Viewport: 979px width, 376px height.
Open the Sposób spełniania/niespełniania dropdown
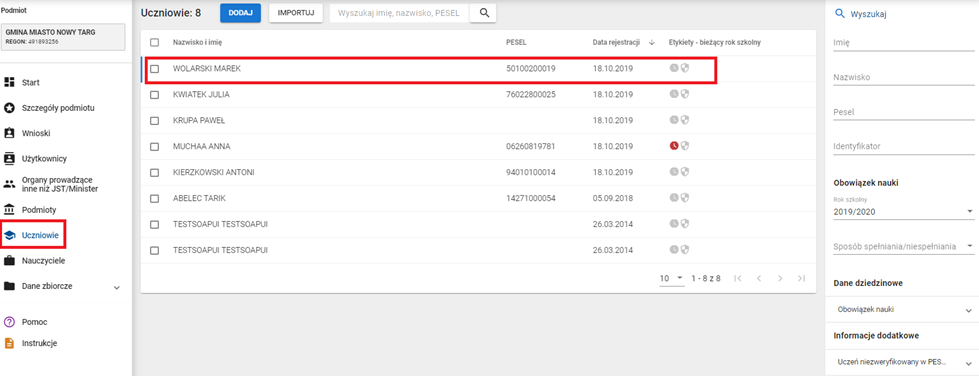pos(903,247)
